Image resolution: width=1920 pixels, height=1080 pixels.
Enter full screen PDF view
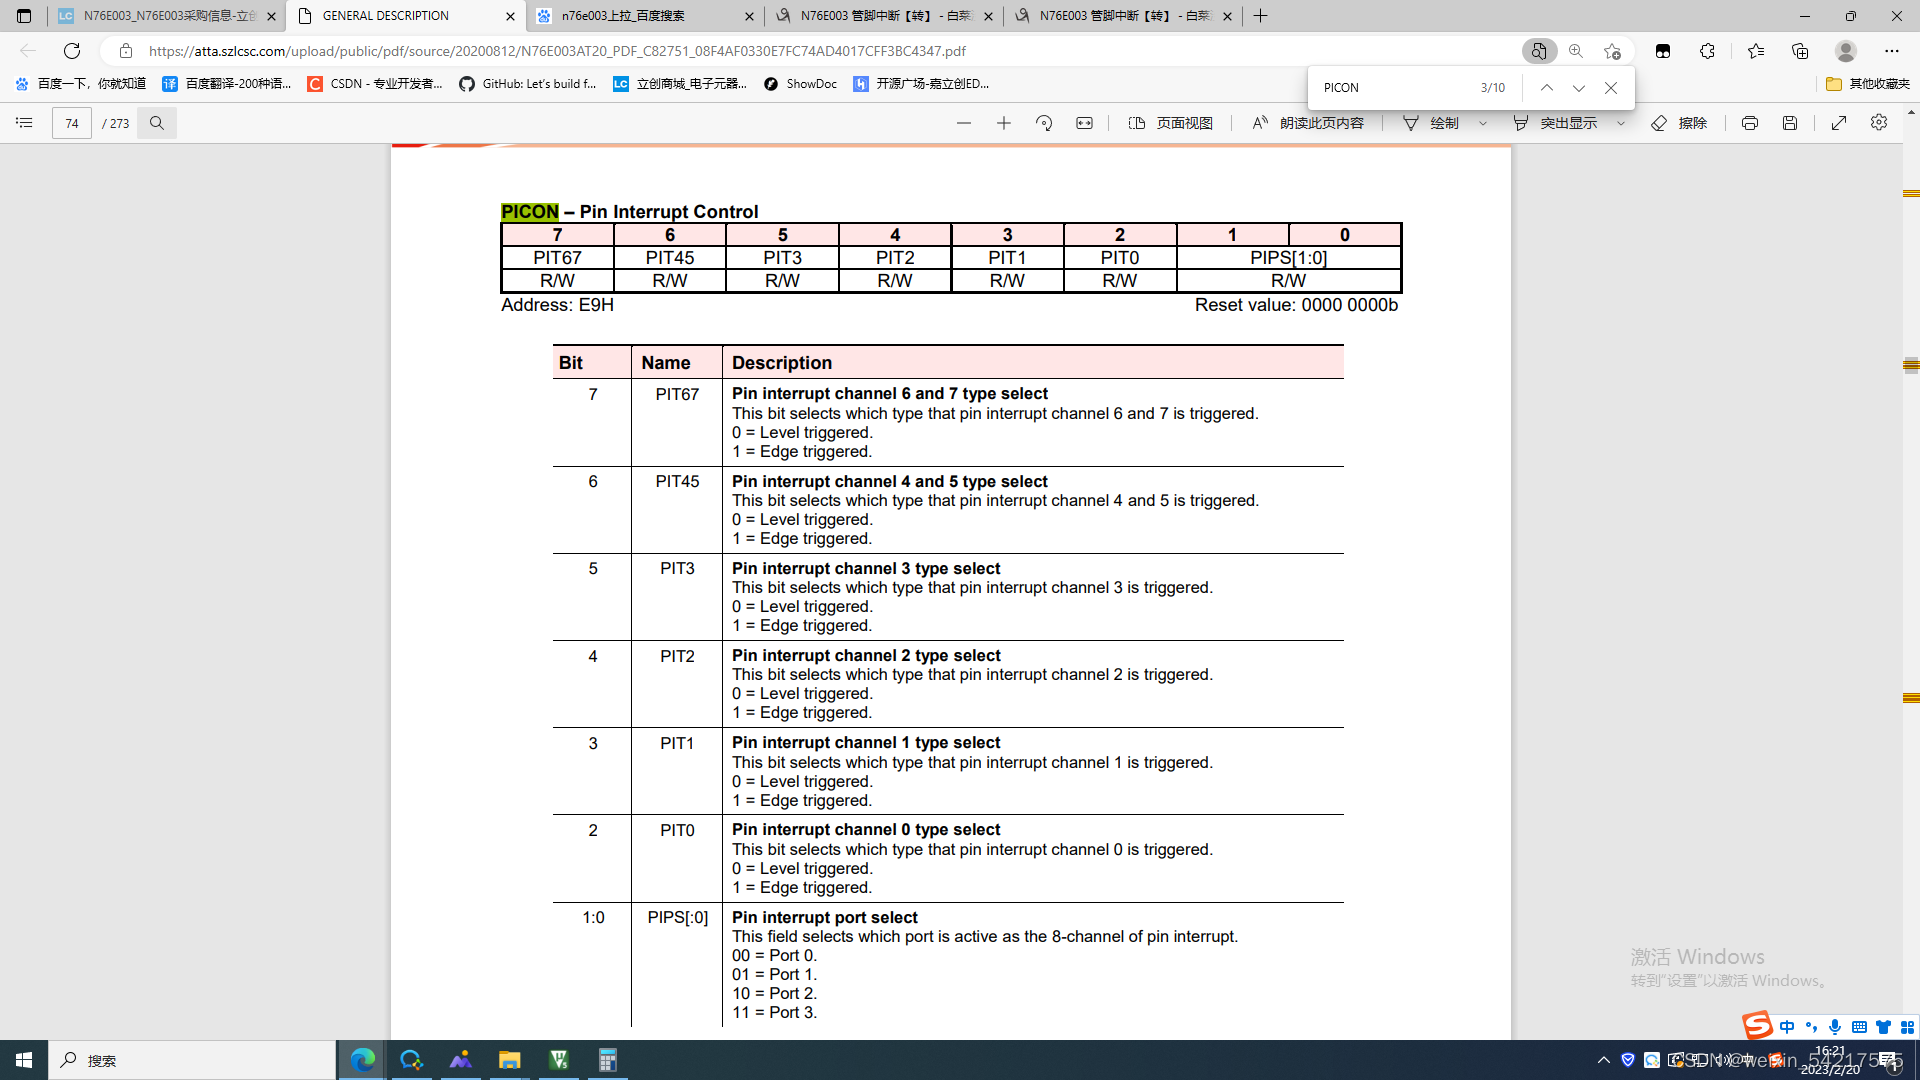click(1838, 123)
